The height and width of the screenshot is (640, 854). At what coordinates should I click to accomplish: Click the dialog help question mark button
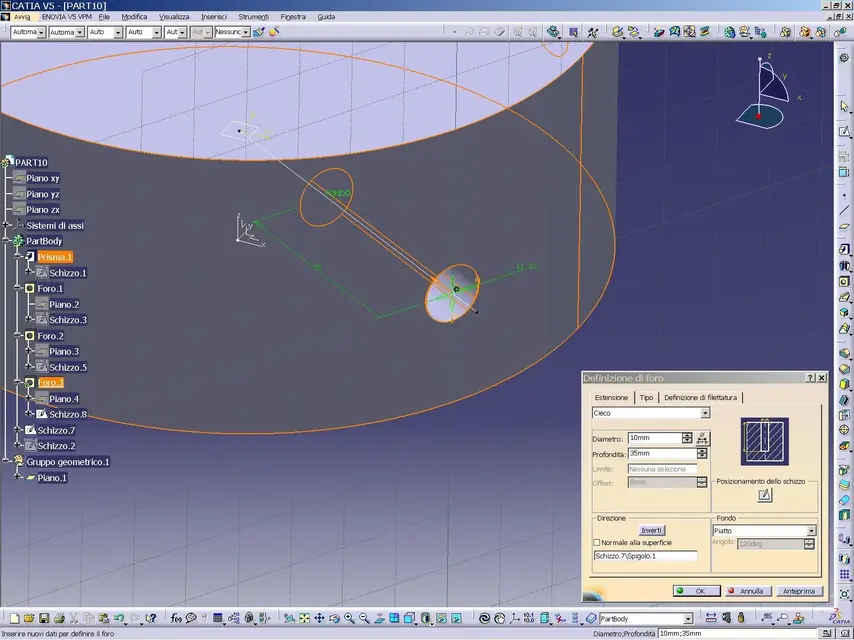[x=810, y=377]
